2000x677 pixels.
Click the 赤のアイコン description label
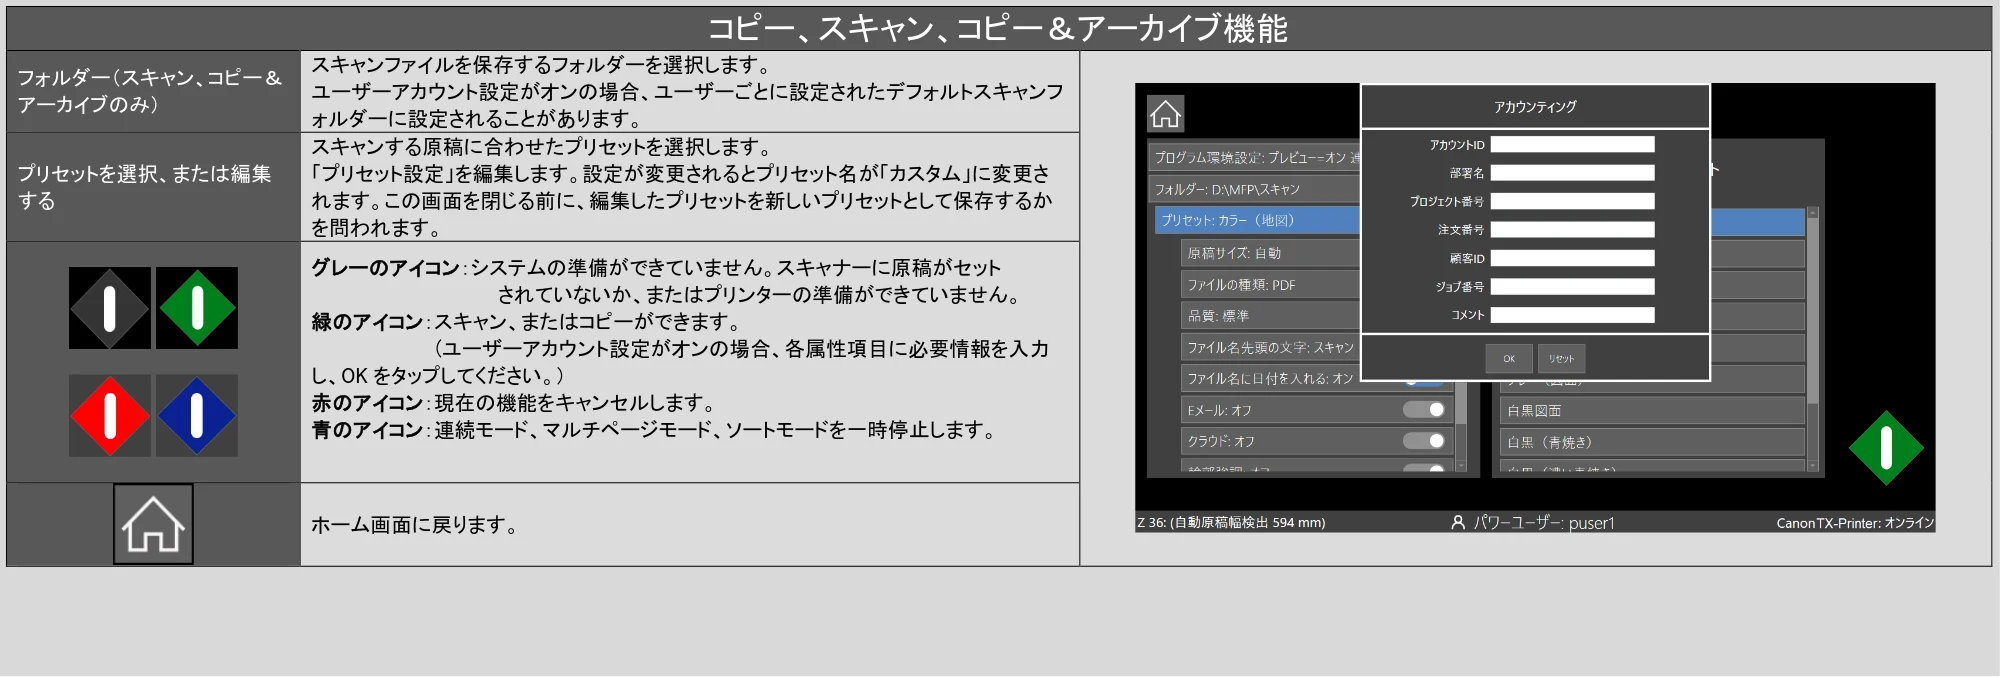pyautogui.click(x=367, y=402)
